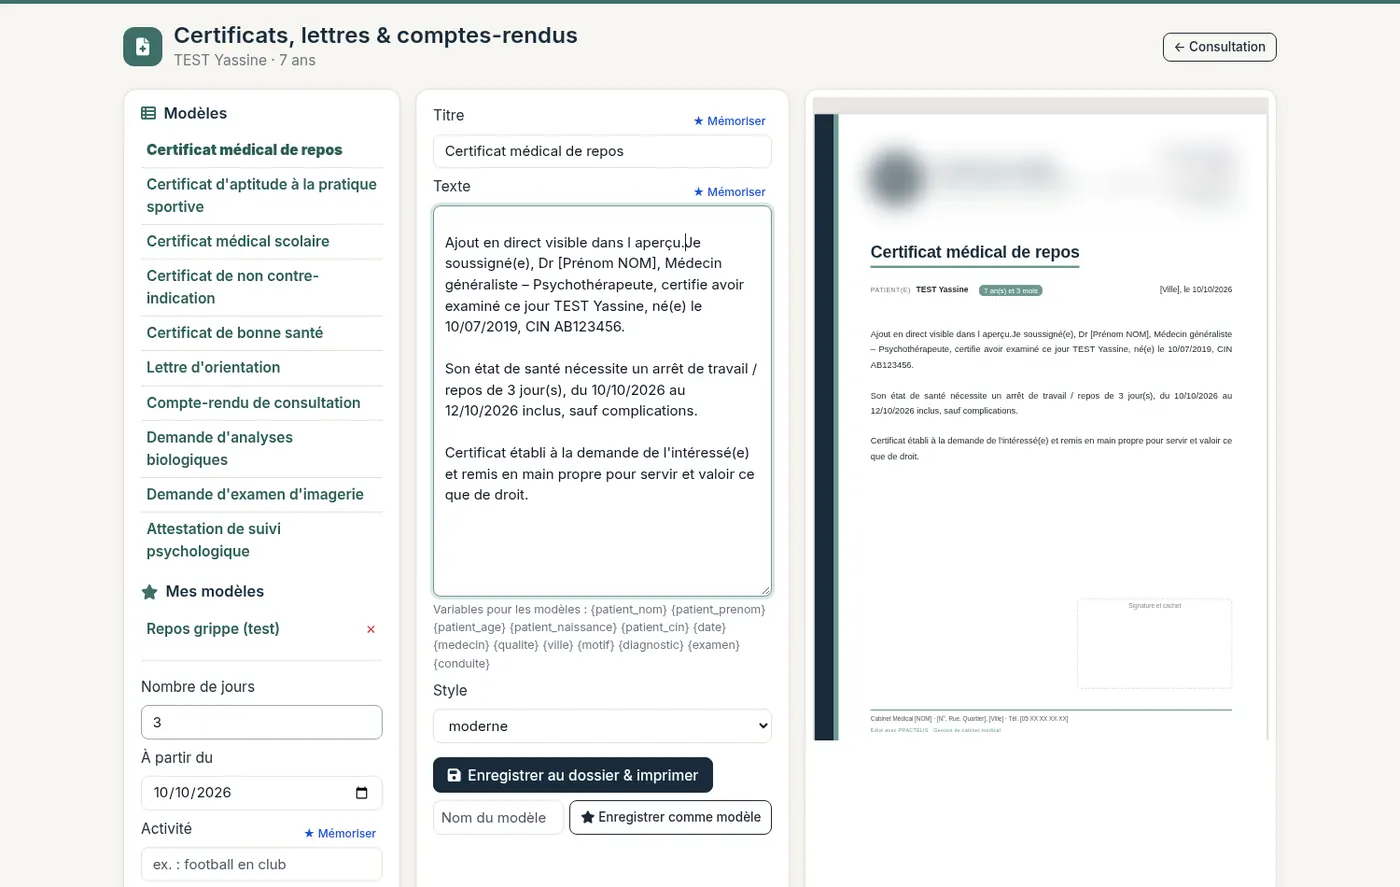Click the Modèles list header icon
Image resolution: width=1400 pixels, height=887 pixels.
(x=148, y=113)
